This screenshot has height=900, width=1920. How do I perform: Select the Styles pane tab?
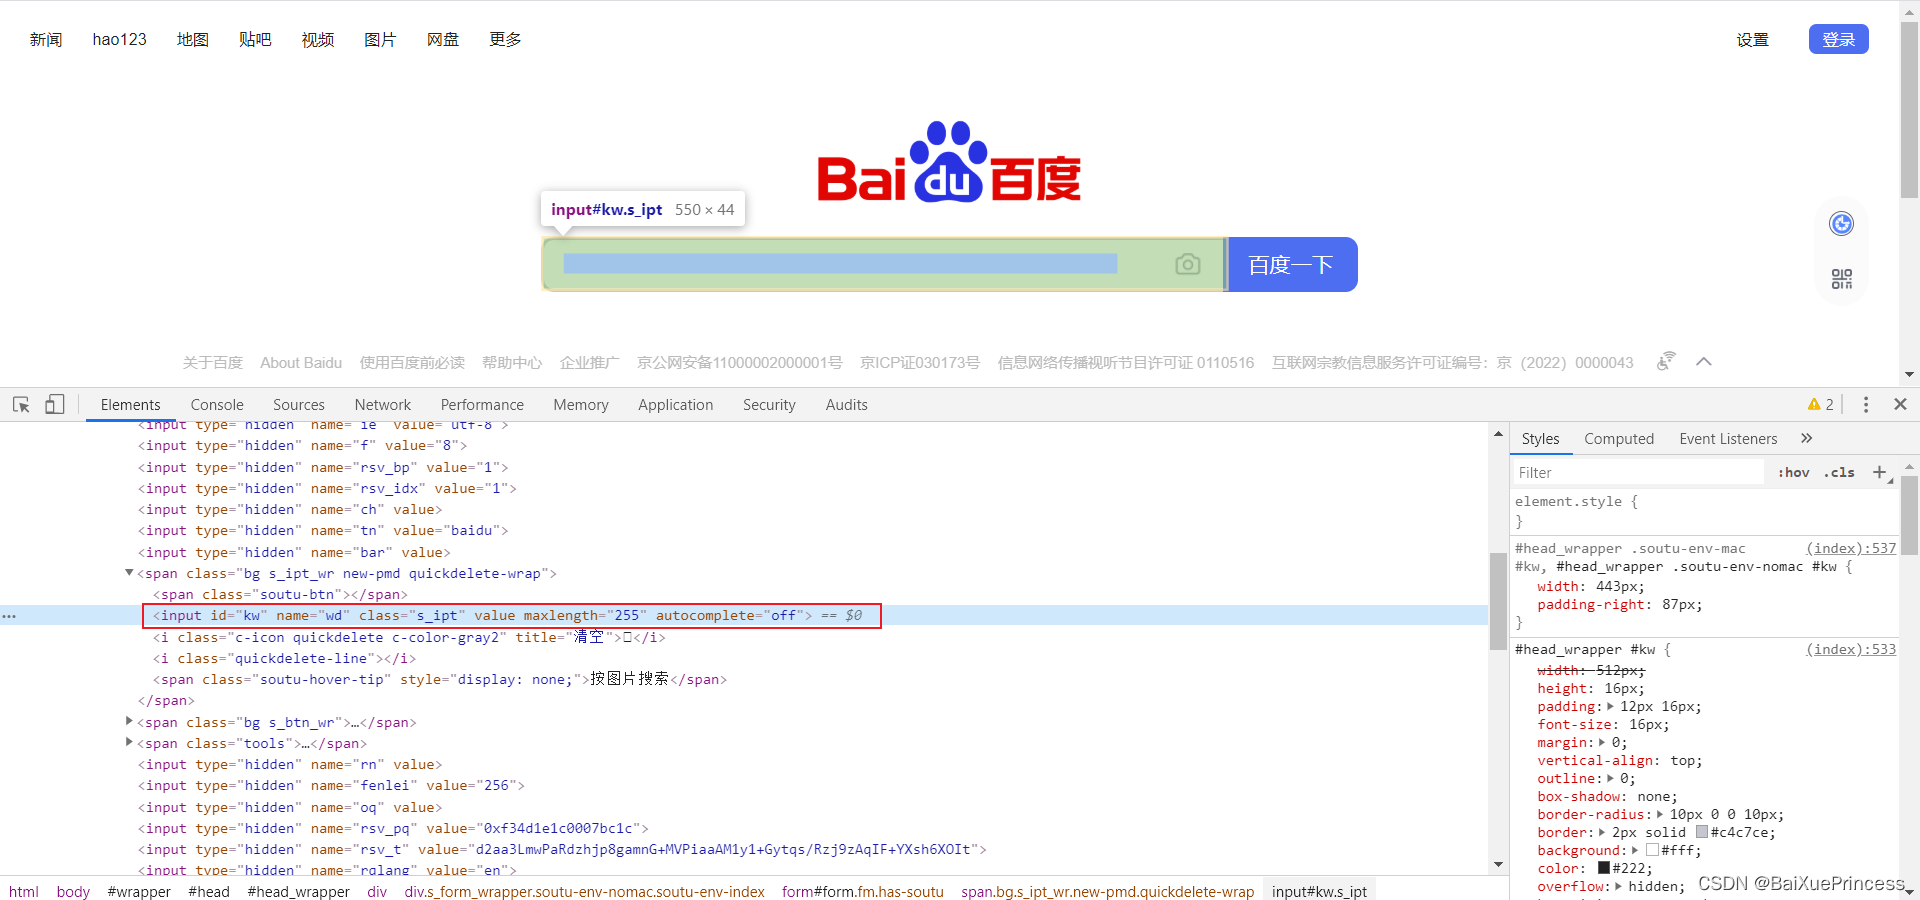pyautogui.click(x=1540, y=438)
